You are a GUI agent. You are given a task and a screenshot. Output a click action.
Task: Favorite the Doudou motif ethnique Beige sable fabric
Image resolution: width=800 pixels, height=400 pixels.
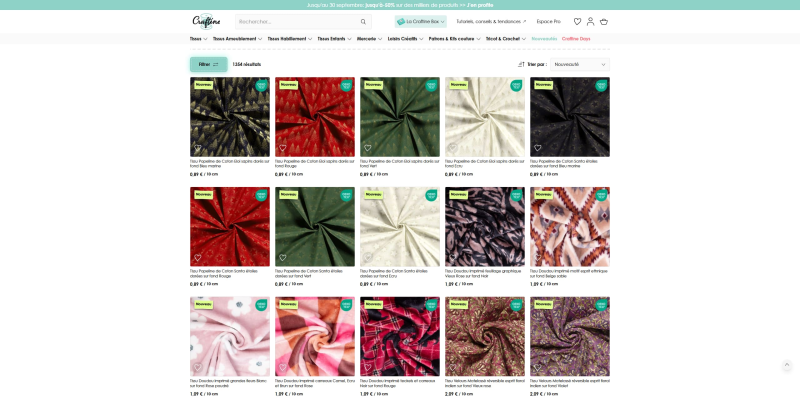pos(537,258)
